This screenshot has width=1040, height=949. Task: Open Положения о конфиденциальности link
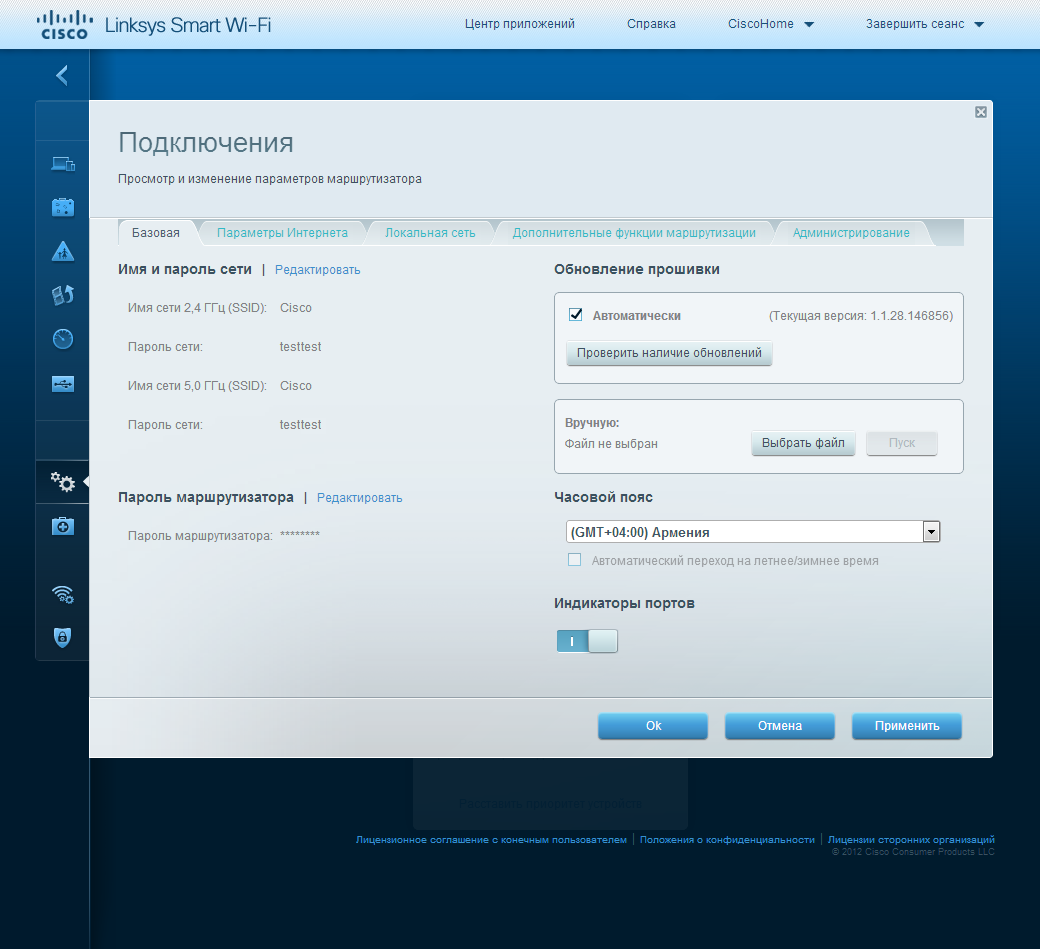coord(727,840)
